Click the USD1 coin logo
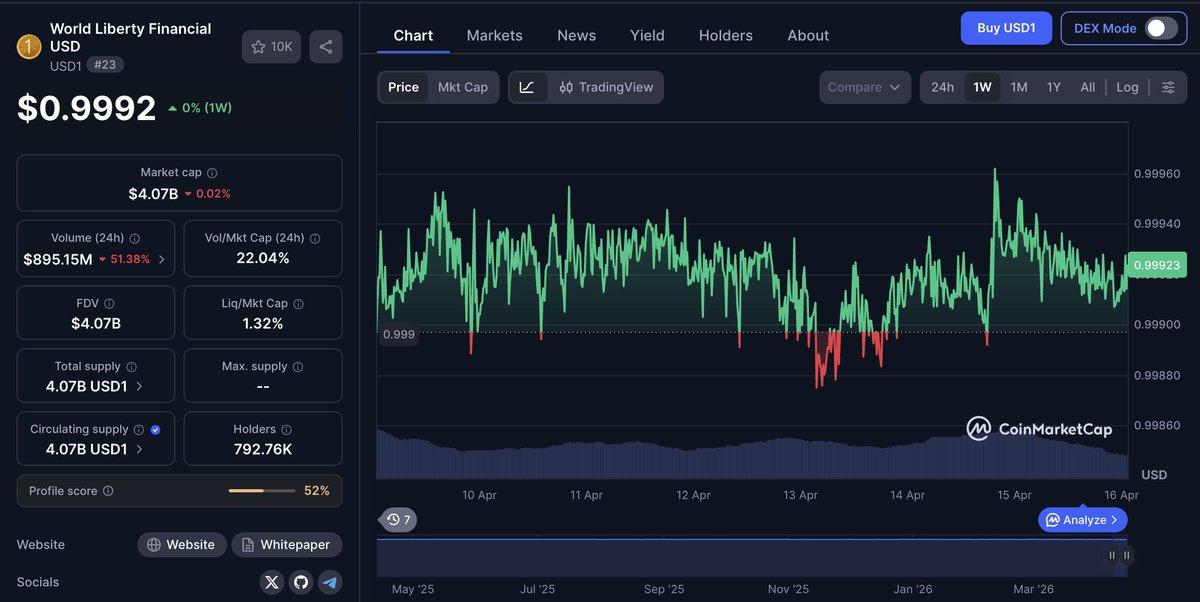The width and height of the screenshot is (1200, 602). click(x=29, y=46)
